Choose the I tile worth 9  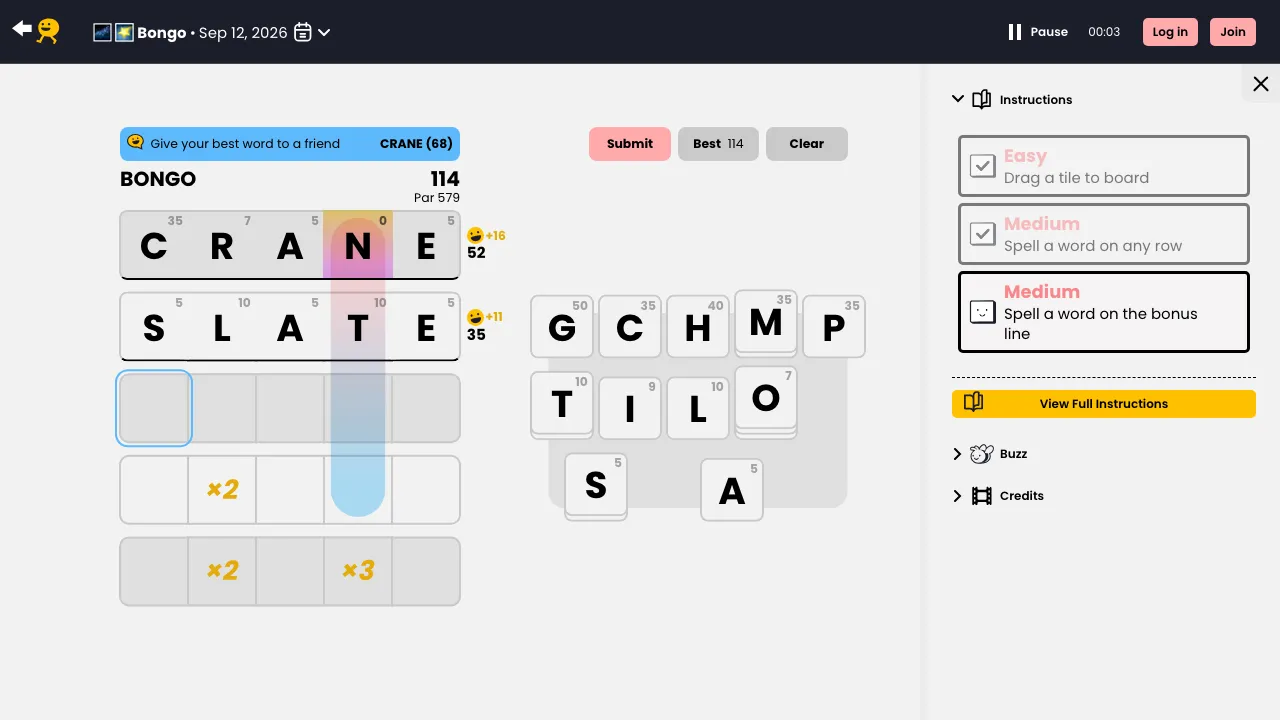click(630, 408)
